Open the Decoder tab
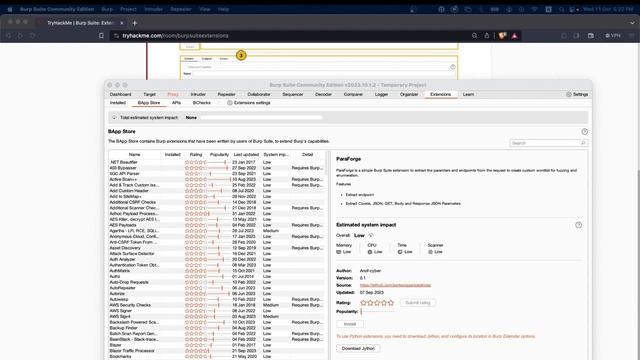The height and width of the screenshot is (360, 640). tap(323, 94)
